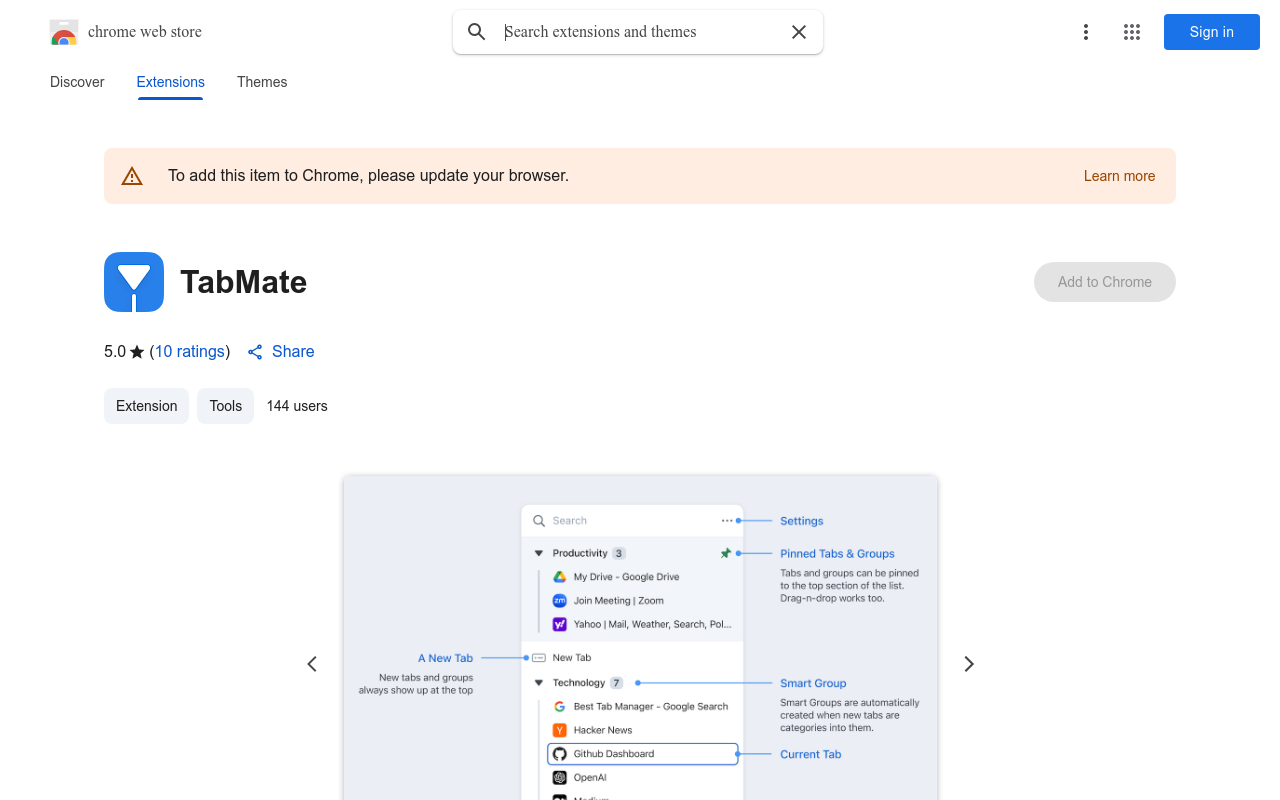1280x800 pixels.
Task: Click the Learn more link
Action: coord(1119,176)
